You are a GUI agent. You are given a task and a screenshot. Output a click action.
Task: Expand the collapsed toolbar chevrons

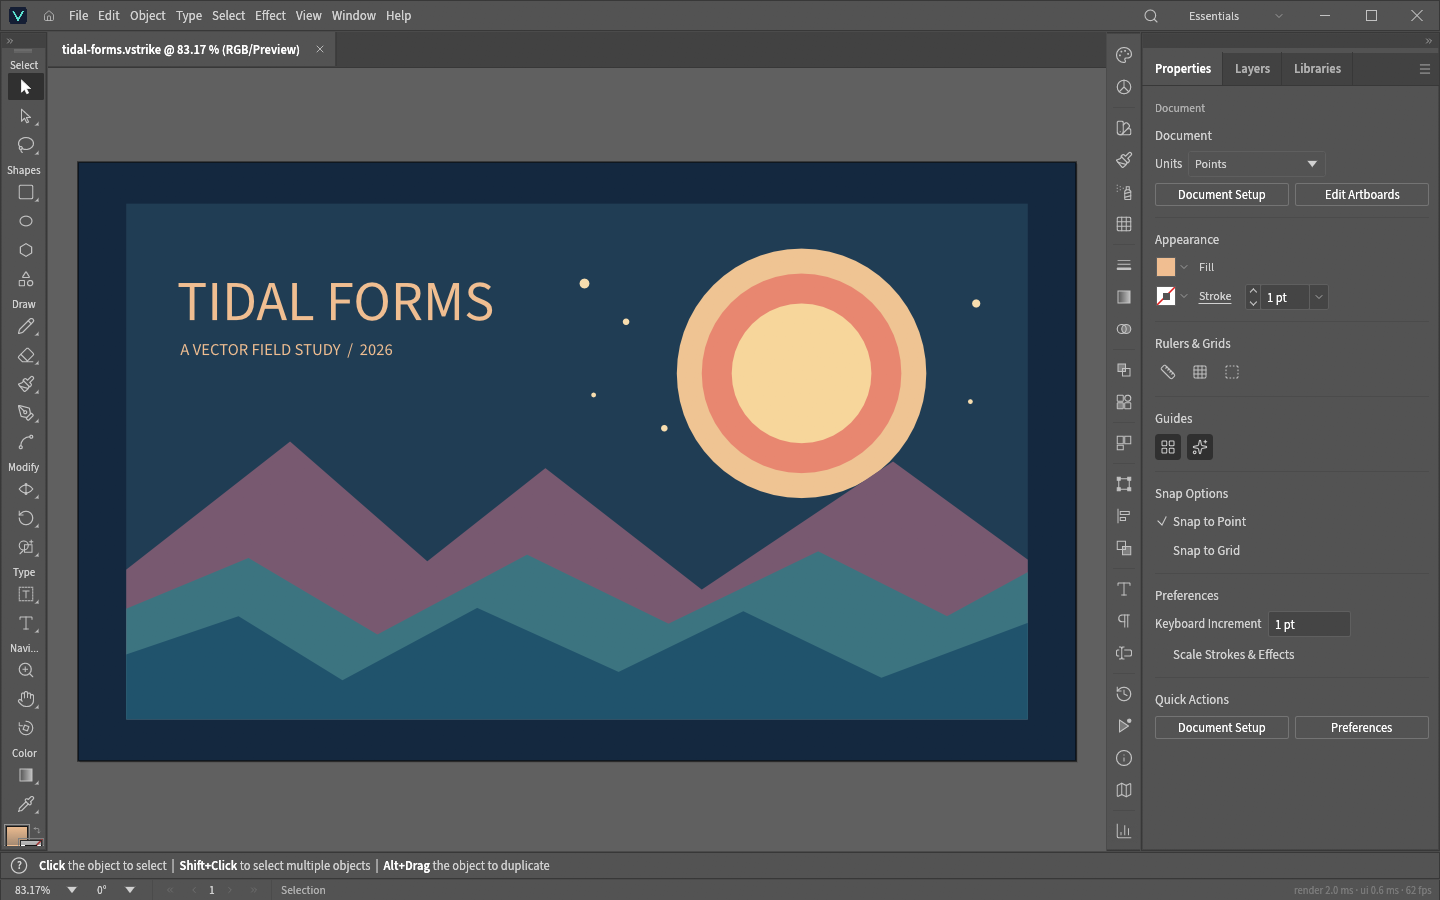9,41
